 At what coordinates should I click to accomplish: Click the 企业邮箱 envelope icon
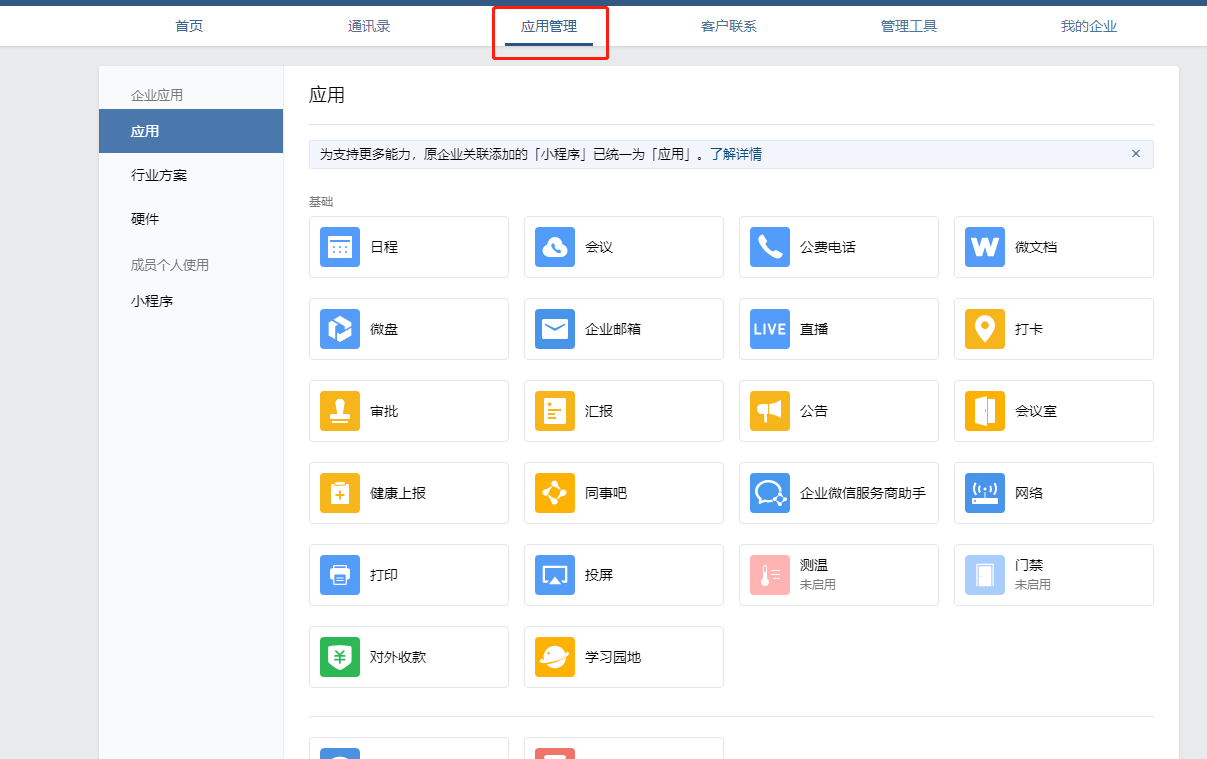click(555, 329)
